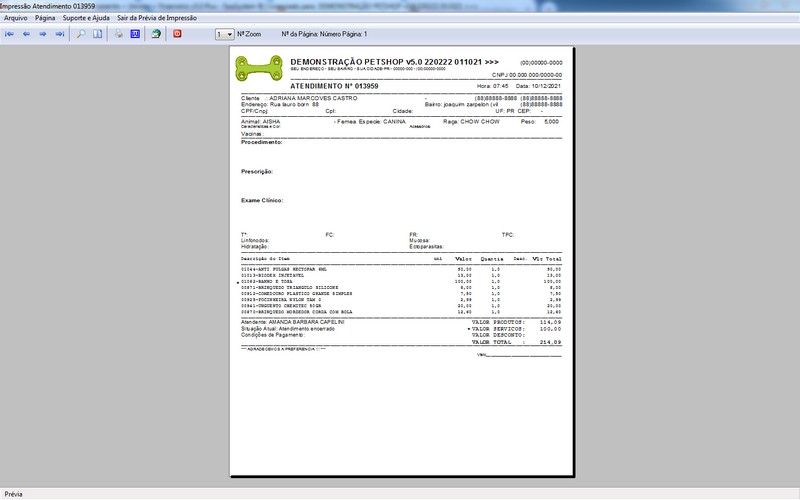Click item UNGUENTO CHEMITEC 50GR row
This screenshot has height=500, width=800.
[401, 306]
